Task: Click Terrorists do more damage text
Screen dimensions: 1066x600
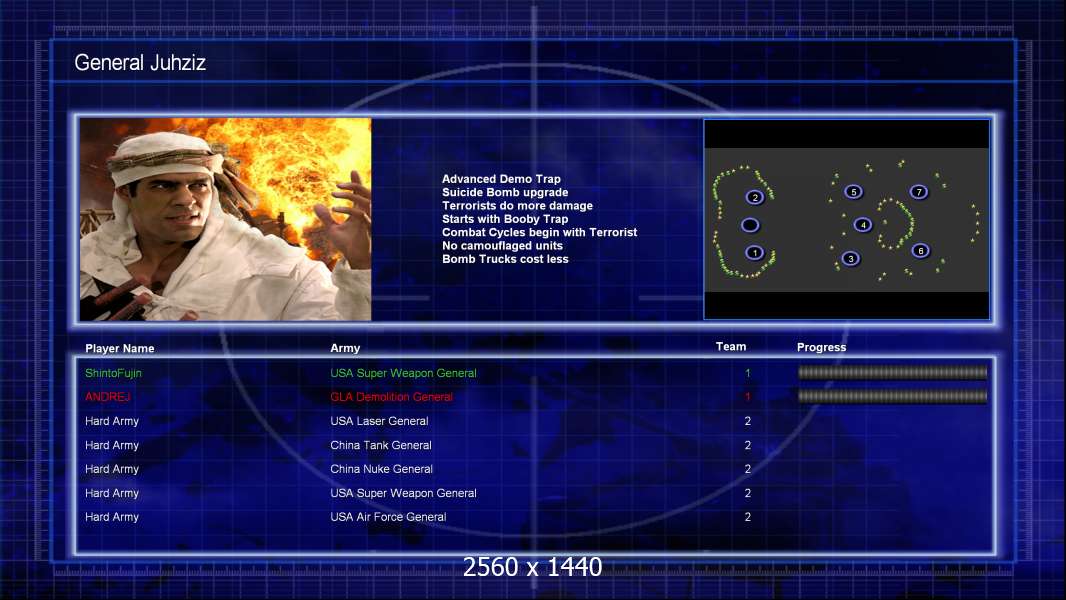Action: pyautogui.click(x=517, y=205)
